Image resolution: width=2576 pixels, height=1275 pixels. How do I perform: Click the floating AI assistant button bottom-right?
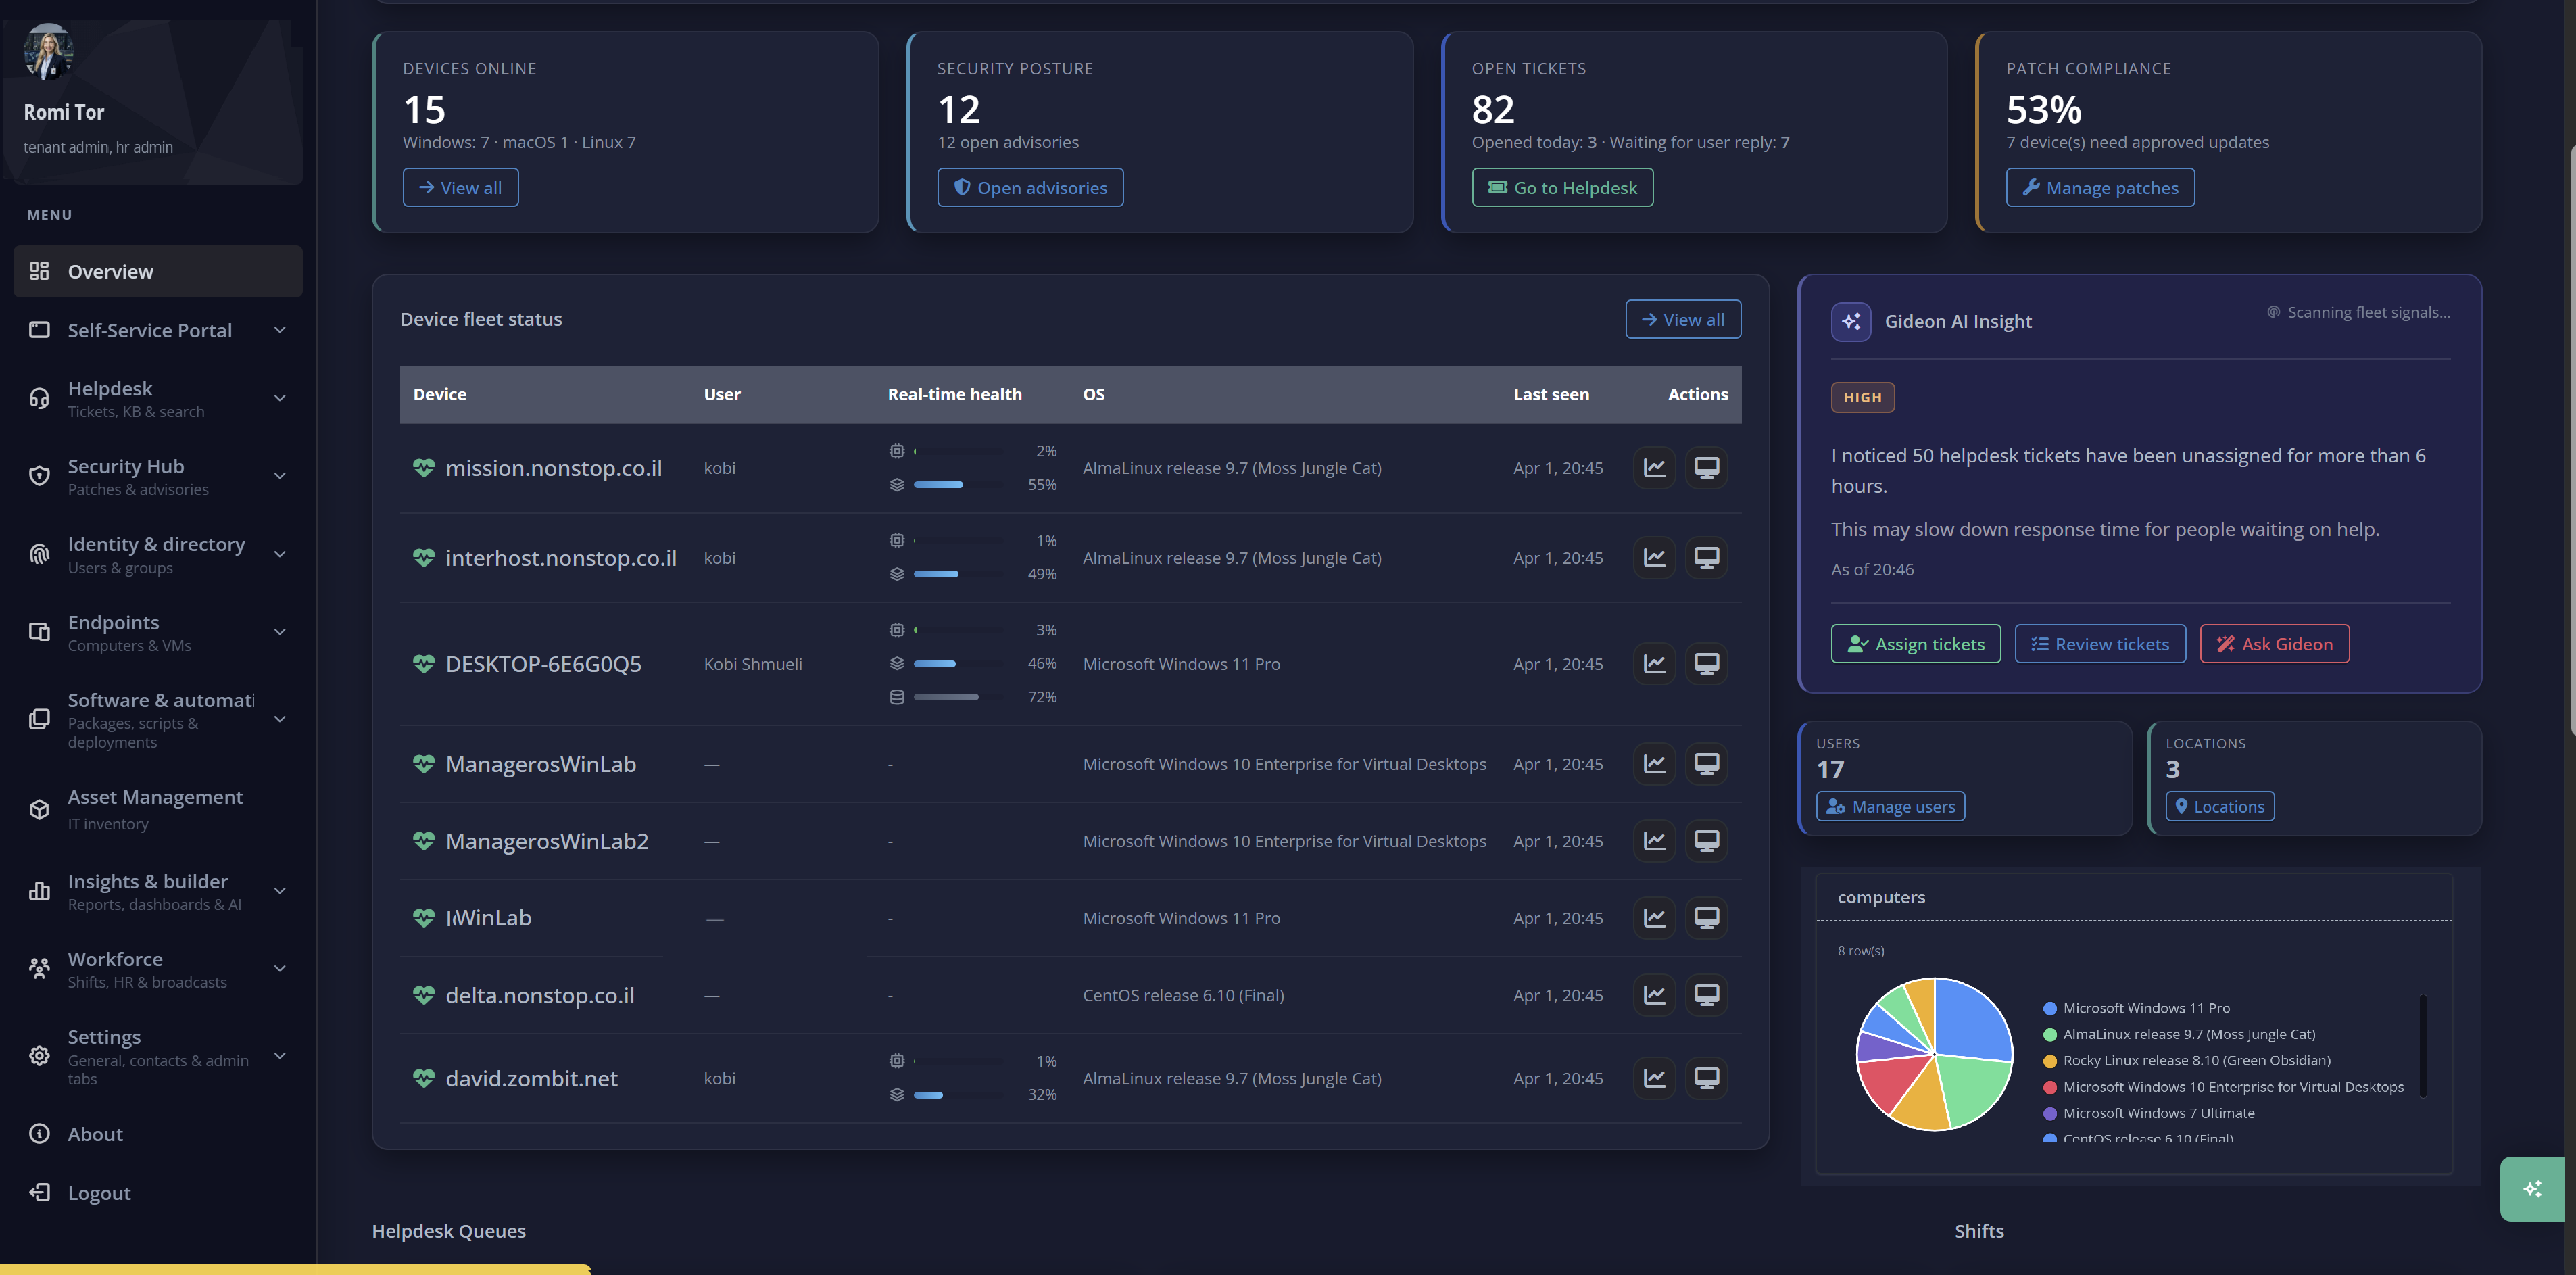pyautogui.click(x=2533, y=1189)
